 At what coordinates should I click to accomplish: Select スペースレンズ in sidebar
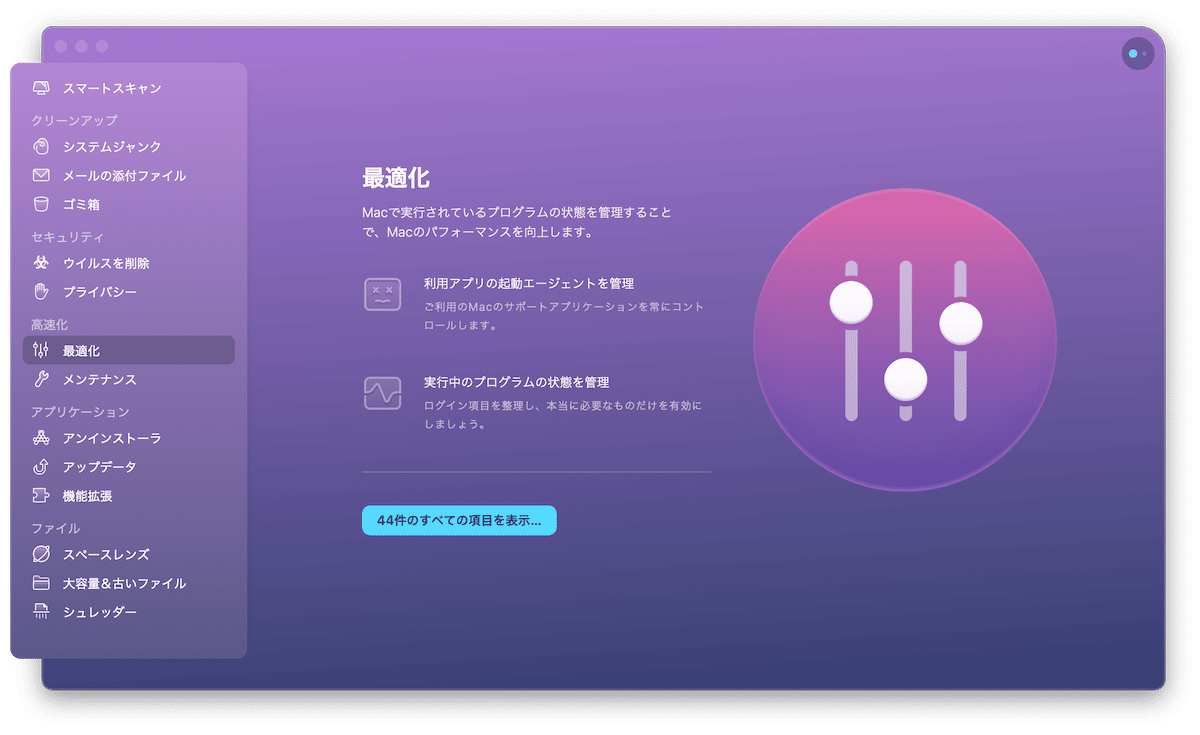[x=129, y=554]
